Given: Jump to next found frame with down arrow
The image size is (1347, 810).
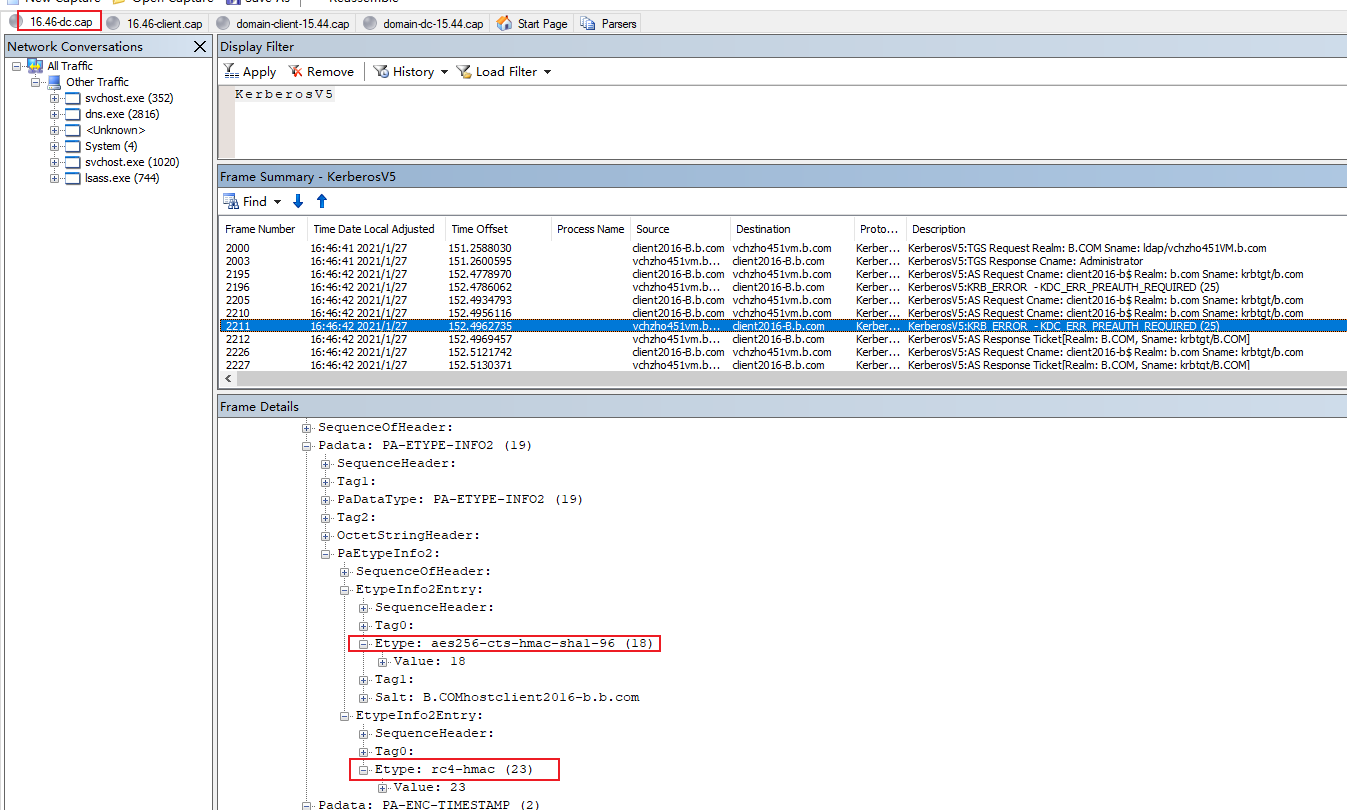Looking at the screenshot, I should [x=298, y=202].
